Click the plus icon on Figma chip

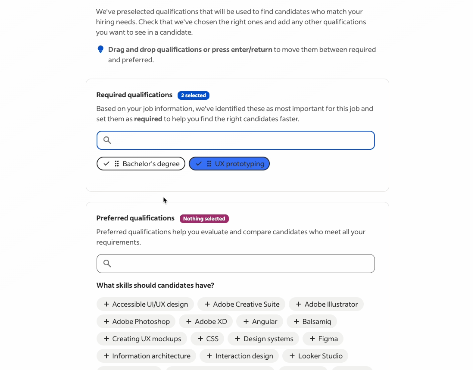click(x=312, y=339)
